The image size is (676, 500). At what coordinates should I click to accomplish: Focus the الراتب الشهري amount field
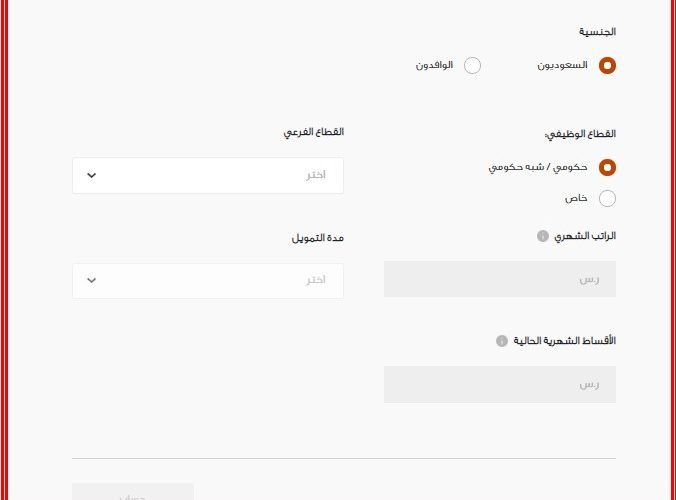(x=500, y=279)
